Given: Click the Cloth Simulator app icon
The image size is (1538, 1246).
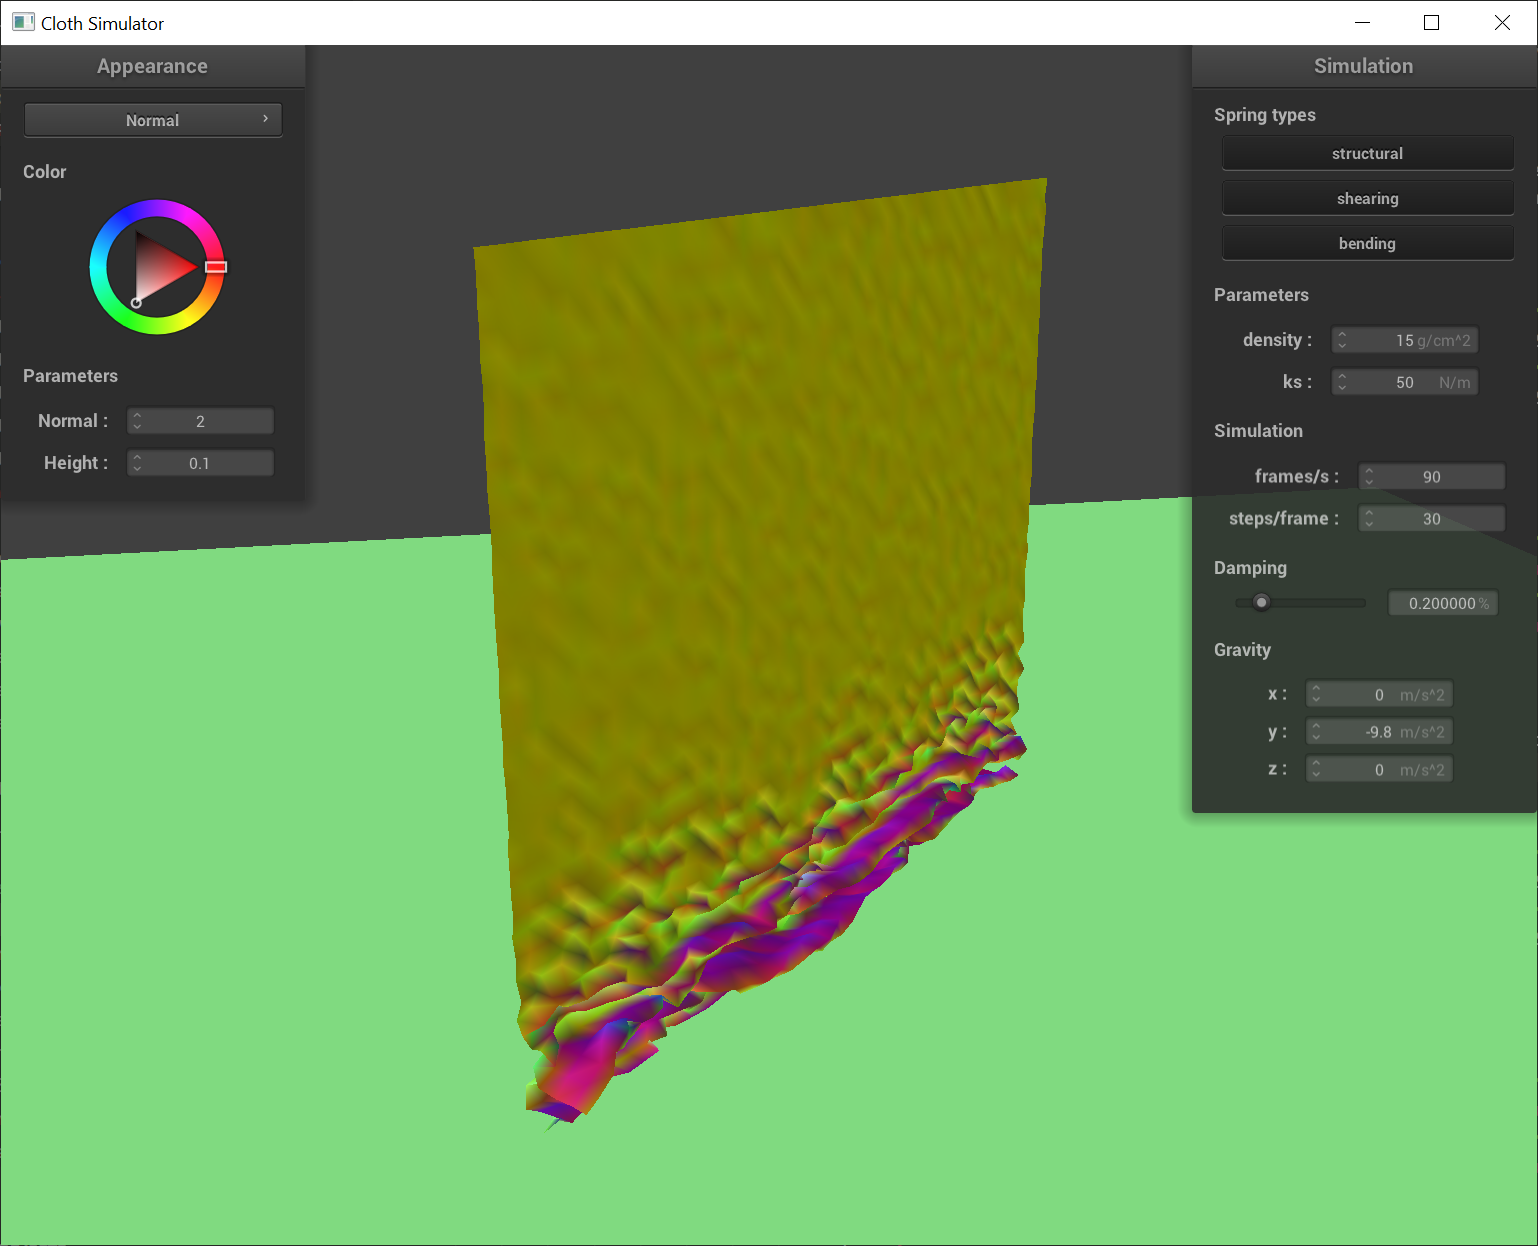Looking at the screenshot, I should click(23, 22).
